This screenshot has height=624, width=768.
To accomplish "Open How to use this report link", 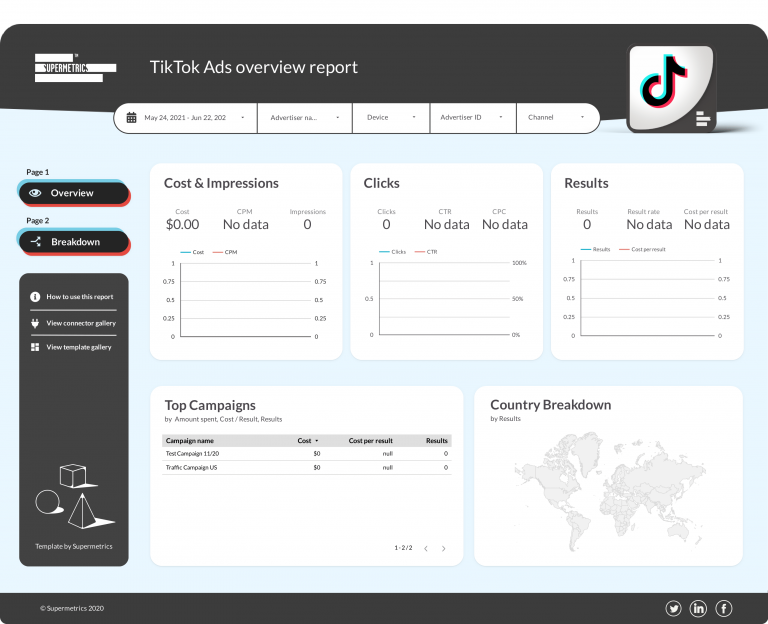I will (x=80, y=297).
